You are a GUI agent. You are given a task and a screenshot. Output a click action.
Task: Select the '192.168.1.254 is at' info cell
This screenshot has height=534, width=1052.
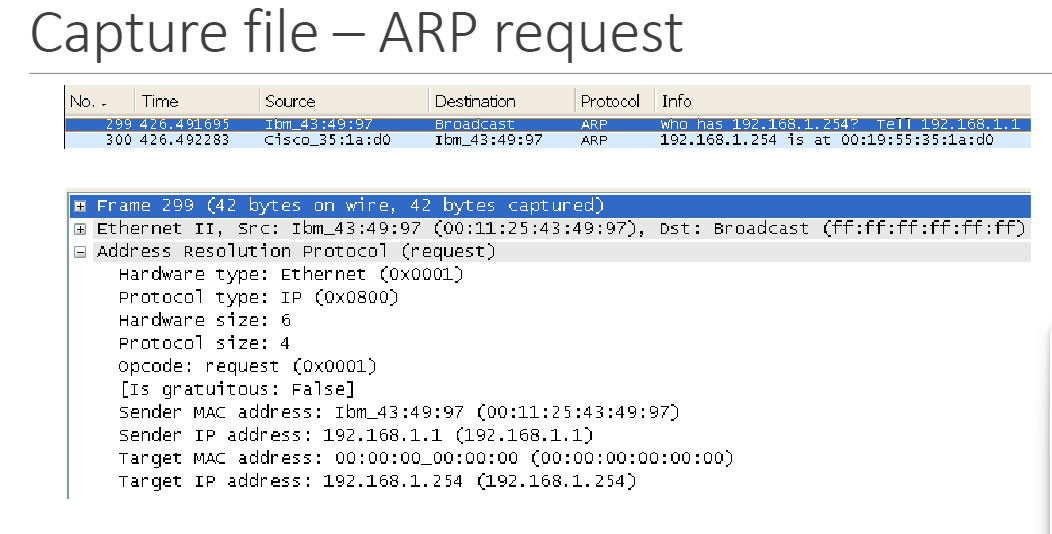click(827, 140)
